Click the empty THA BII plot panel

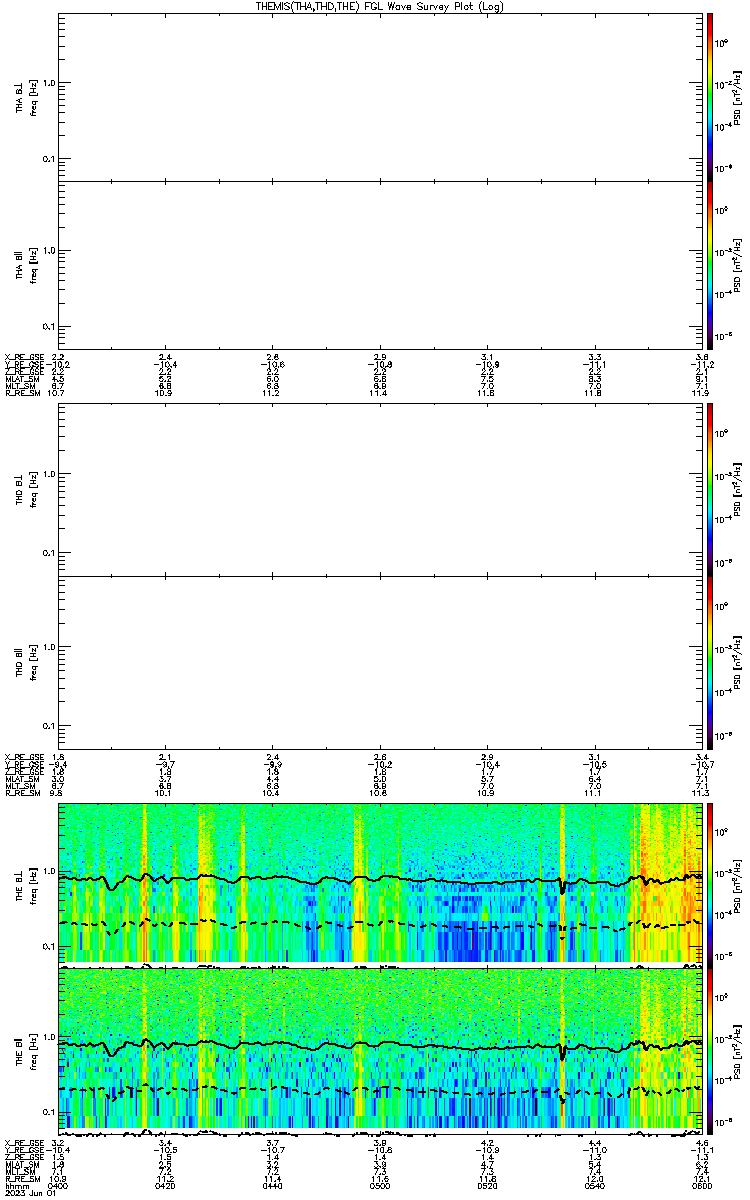(x=382, y=266)
